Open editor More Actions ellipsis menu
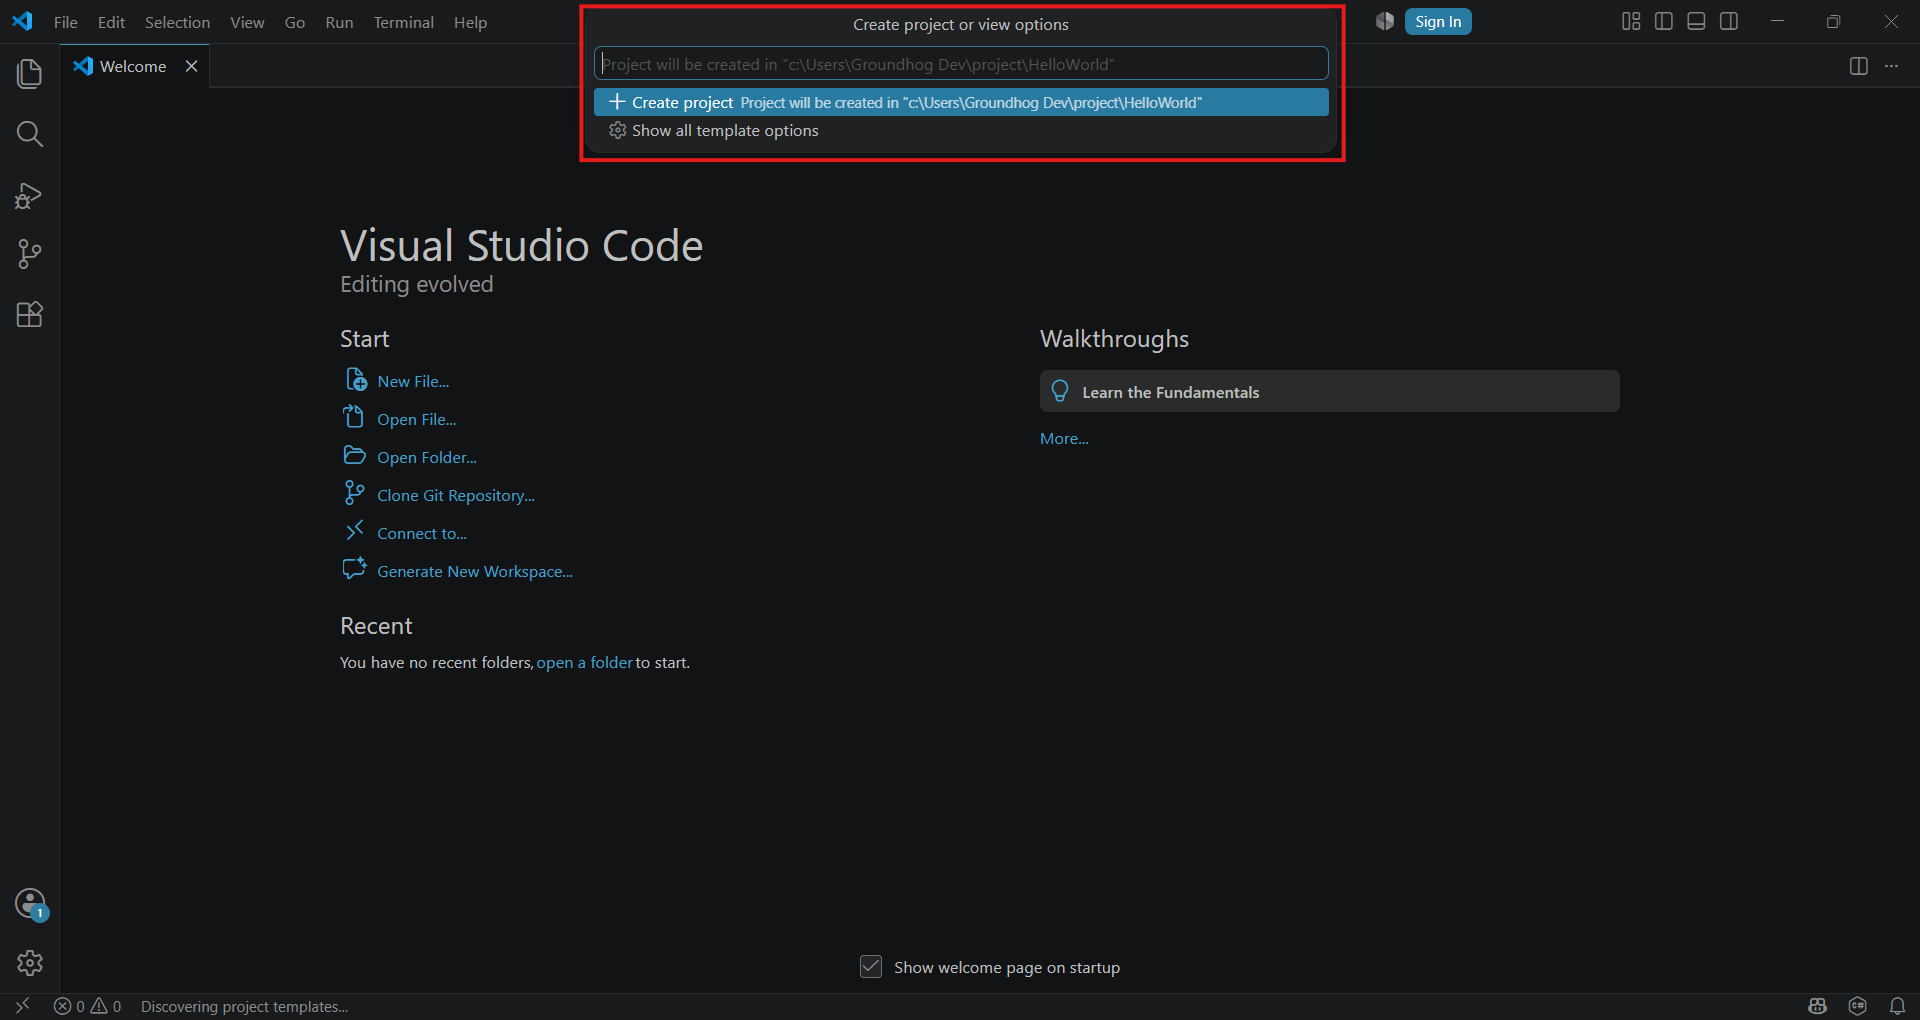Image resolution: width=1920 pixels, height=1020 pixels. coord(1891,66)
